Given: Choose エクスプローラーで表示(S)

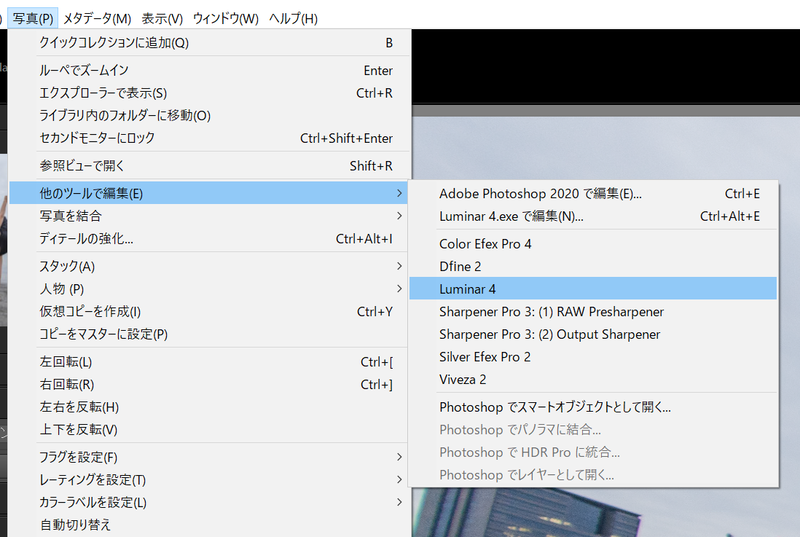Looking at the screenshot, I should pos(209,93).
